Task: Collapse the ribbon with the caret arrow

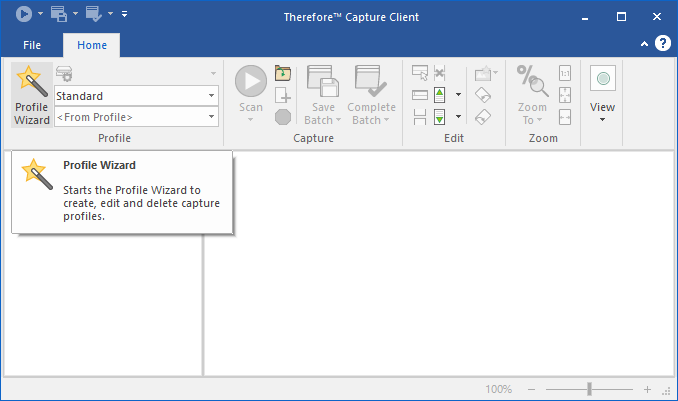Action: point(644,44)
